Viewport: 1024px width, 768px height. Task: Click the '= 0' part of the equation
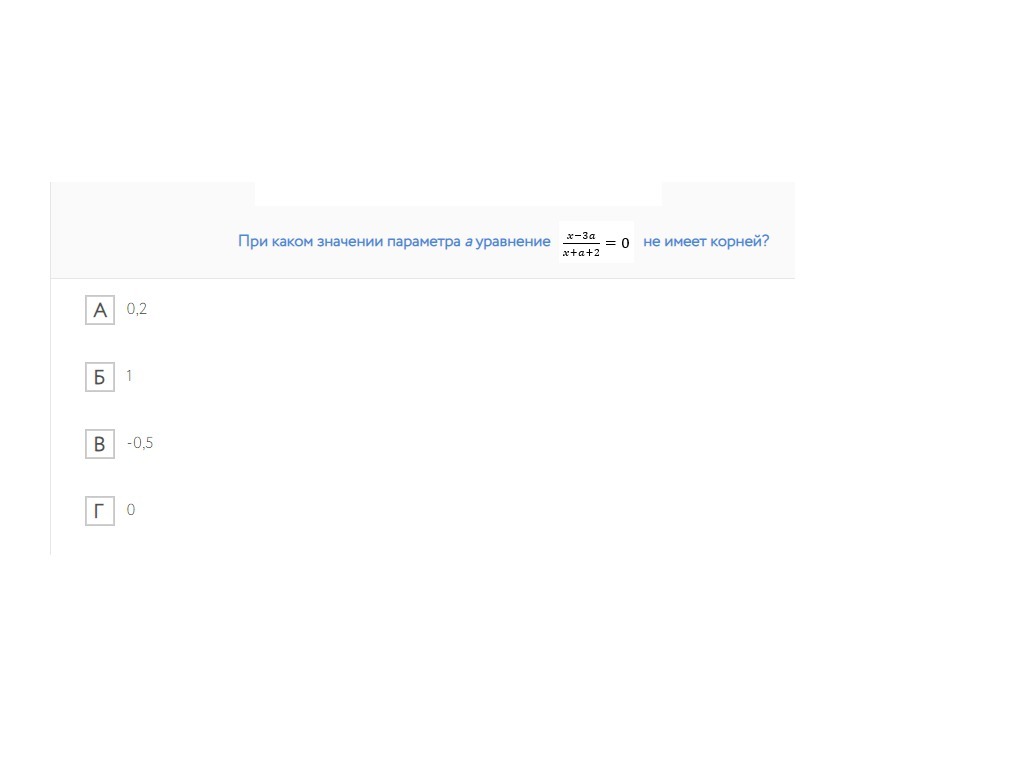tap(618, 243)
